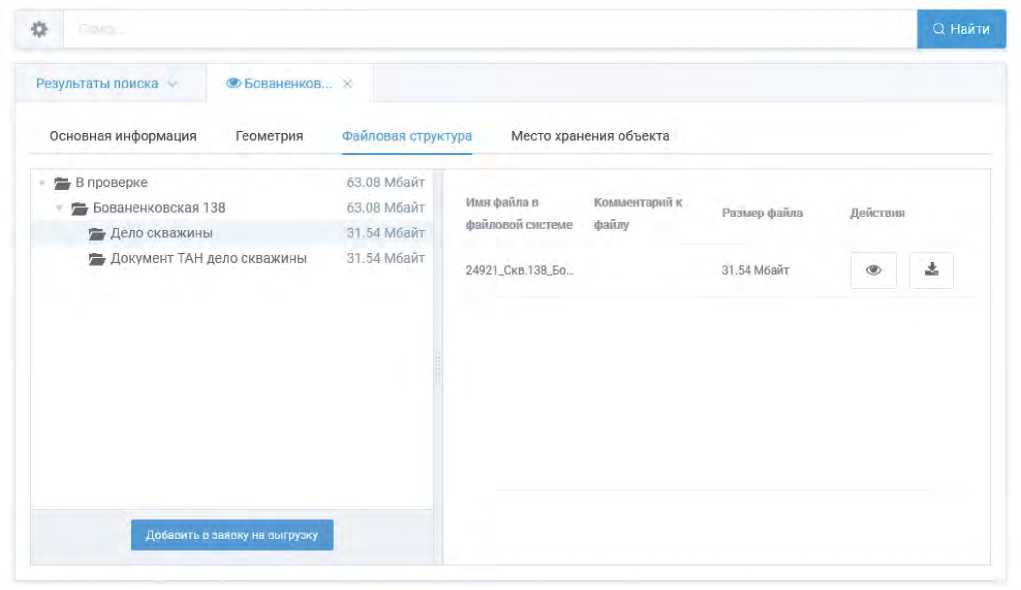
Task: Open the Результаты поиска dropdown arrow
Action: point(173,84)
